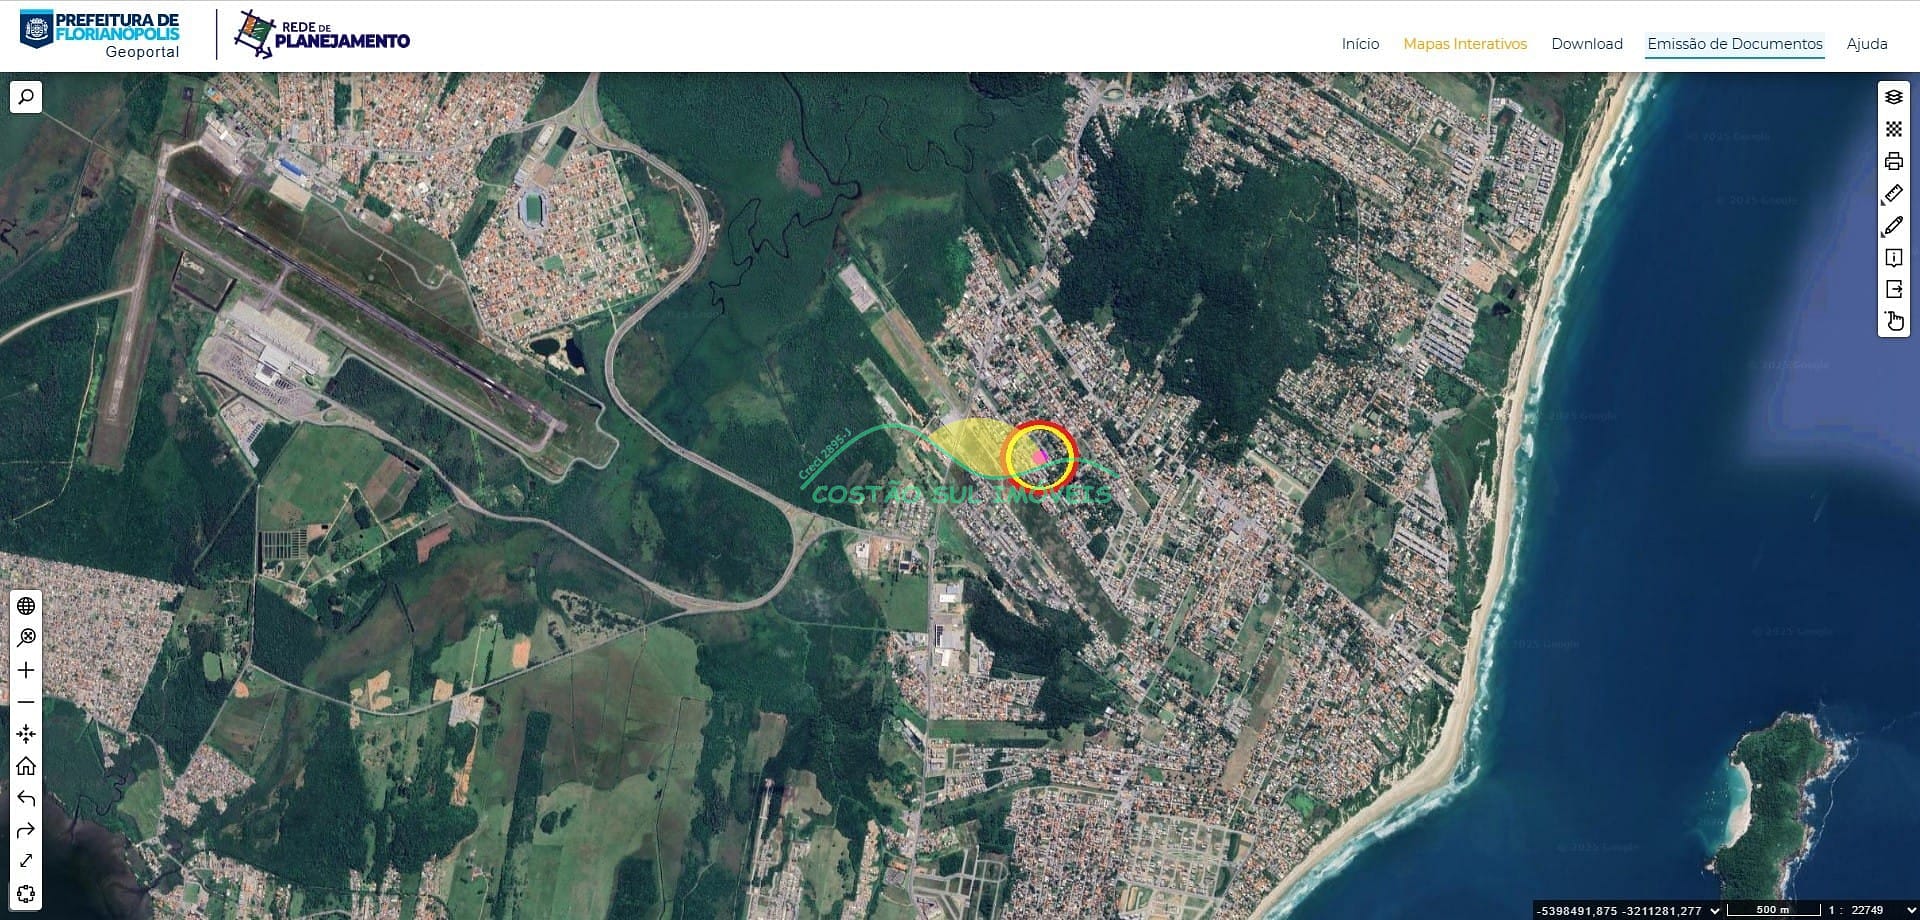Click the home extent icon
The height and width of the screenshot is (920, 1920).
point(26,766)
